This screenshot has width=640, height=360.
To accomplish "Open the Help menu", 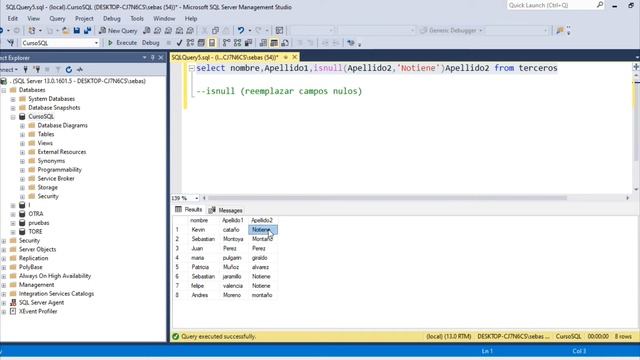I will pyautogui.click(x=191, y=18).
